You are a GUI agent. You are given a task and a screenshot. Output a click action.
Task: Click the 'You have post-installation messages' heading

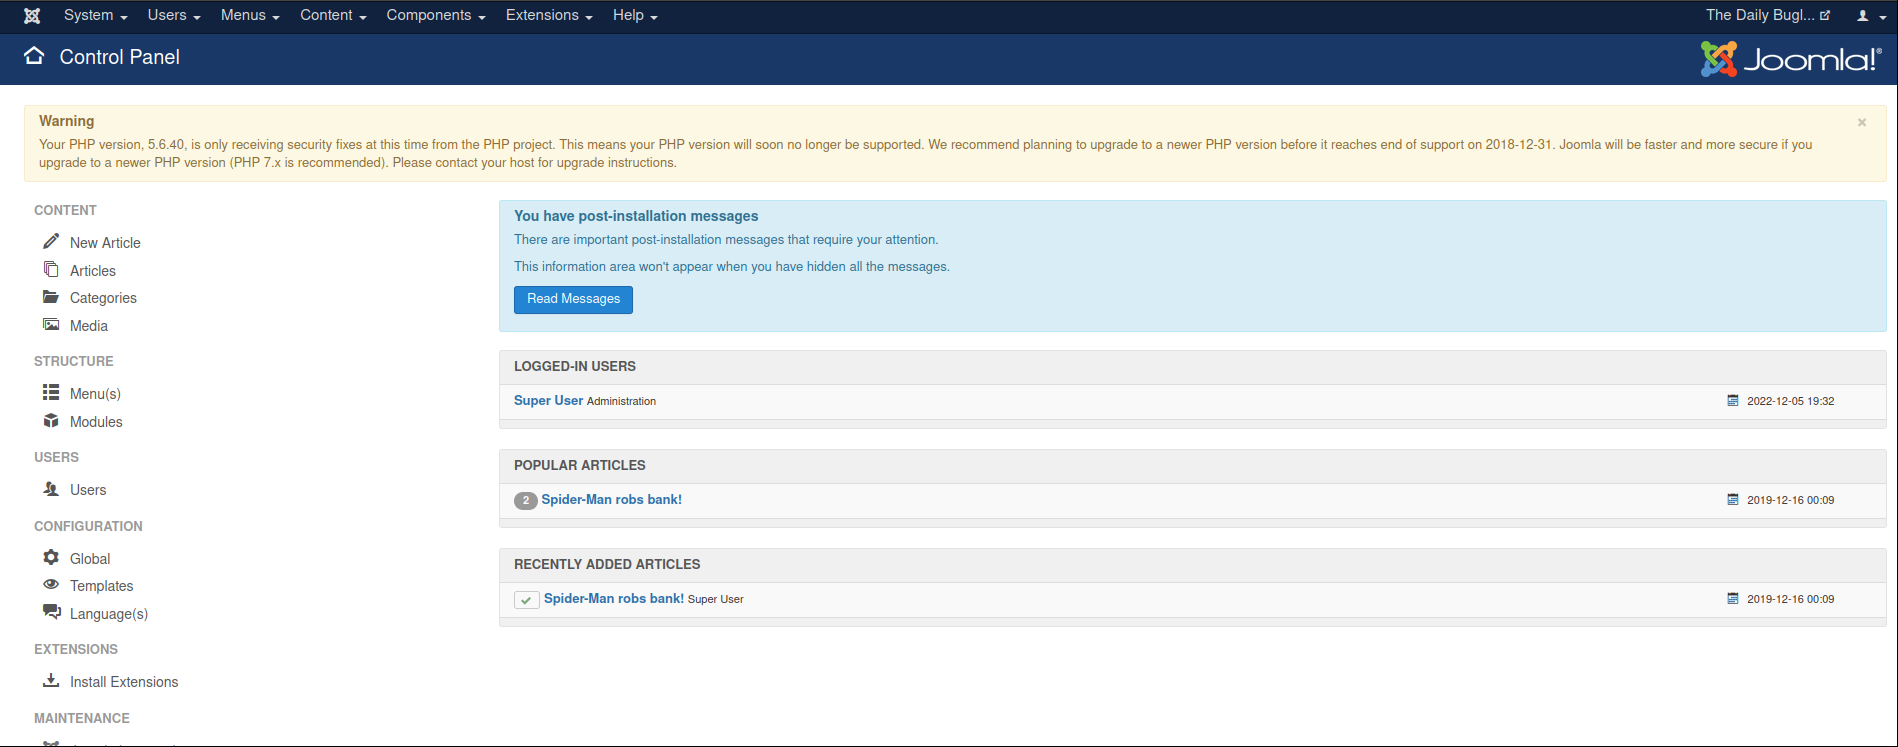[636, 216]
